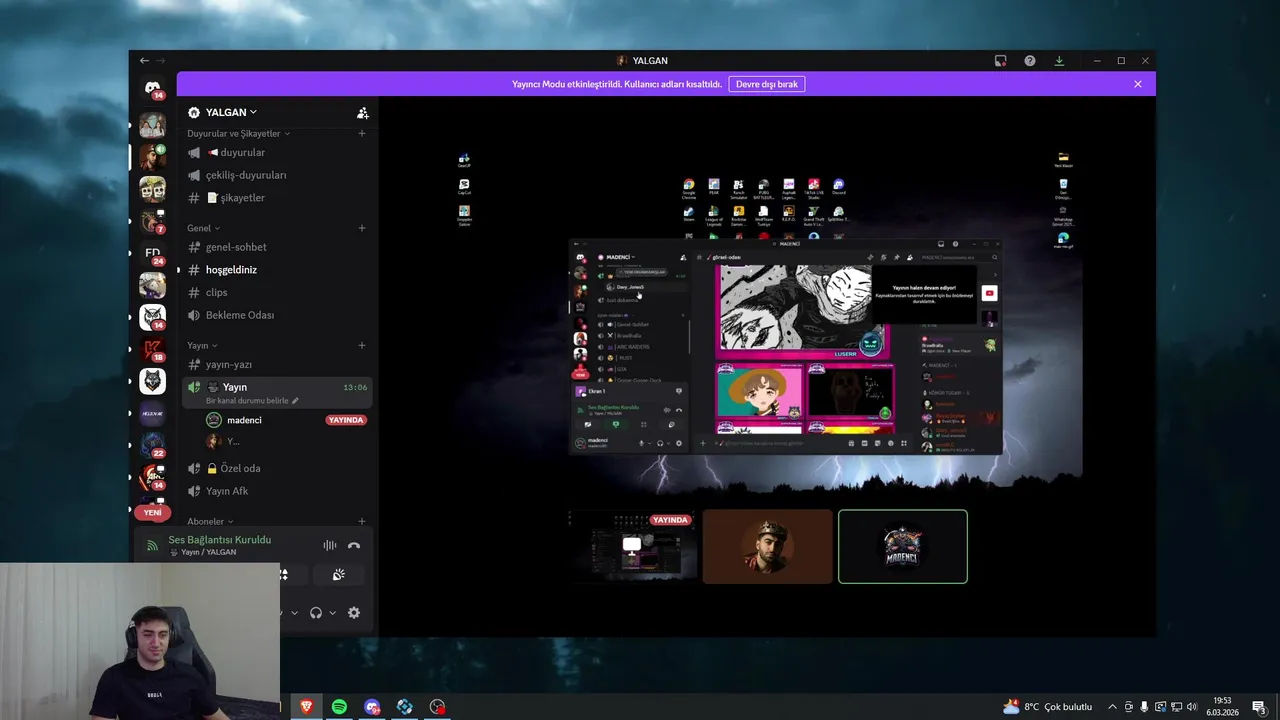Image resolution: width=1280 pixels, height=720 pixels.
Task: Click 'Devre dışı bırak' button
Action: tap(767, 84)
